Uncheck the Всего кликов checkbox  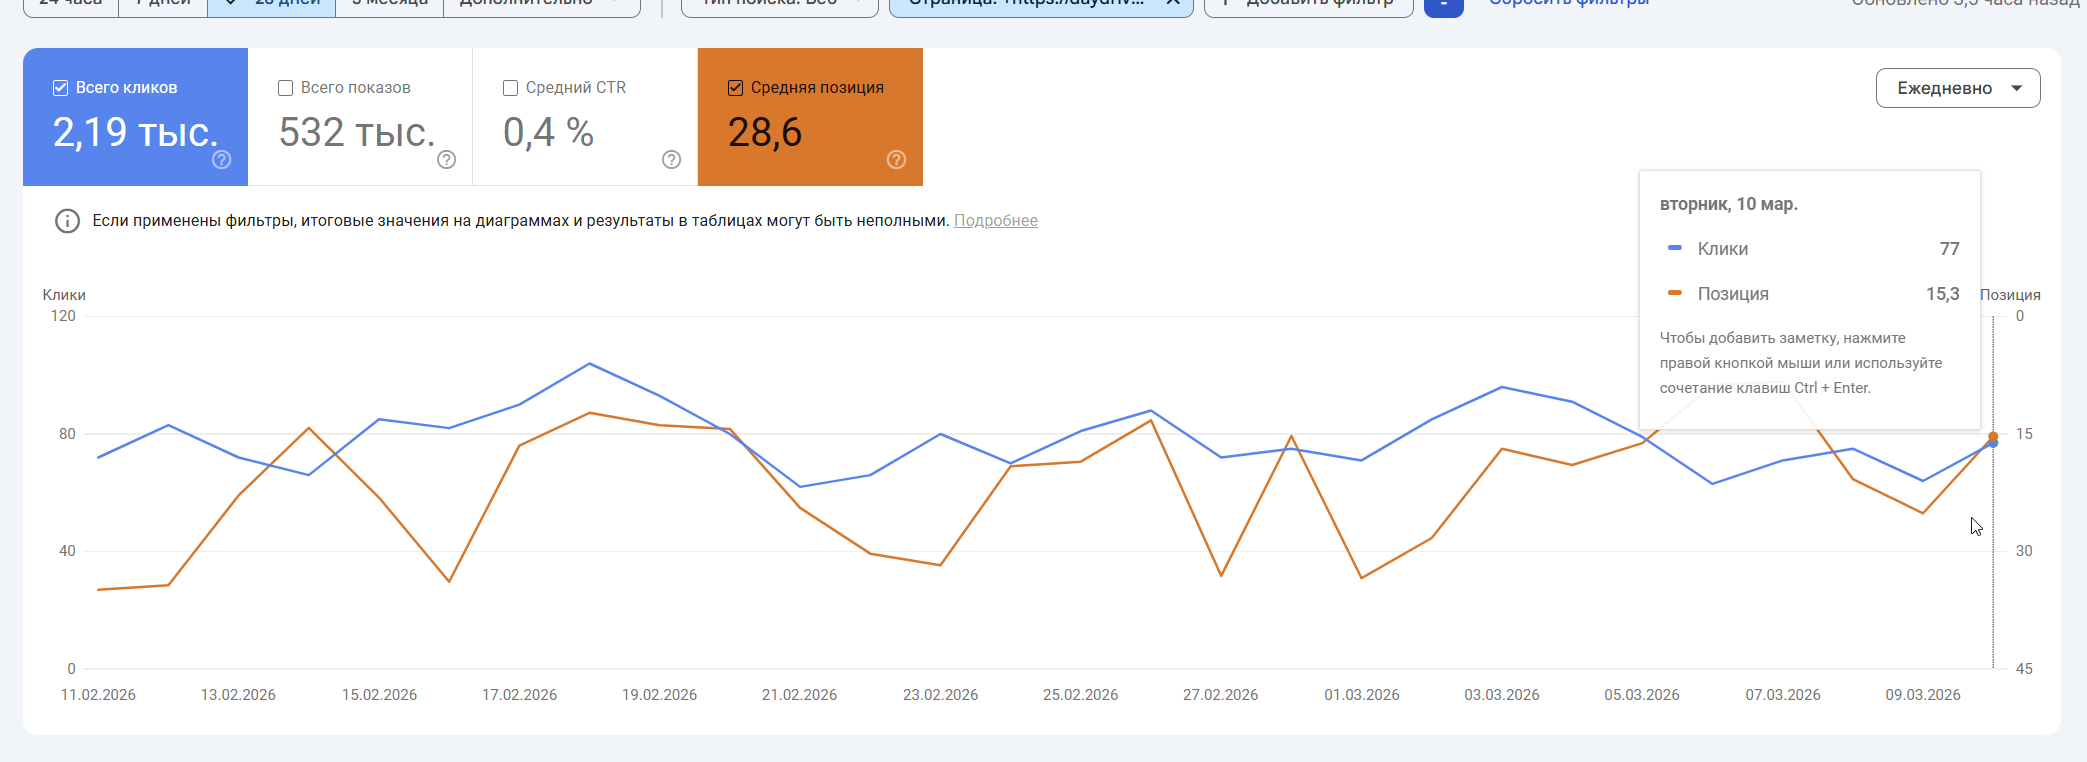(x=60, y=88)
